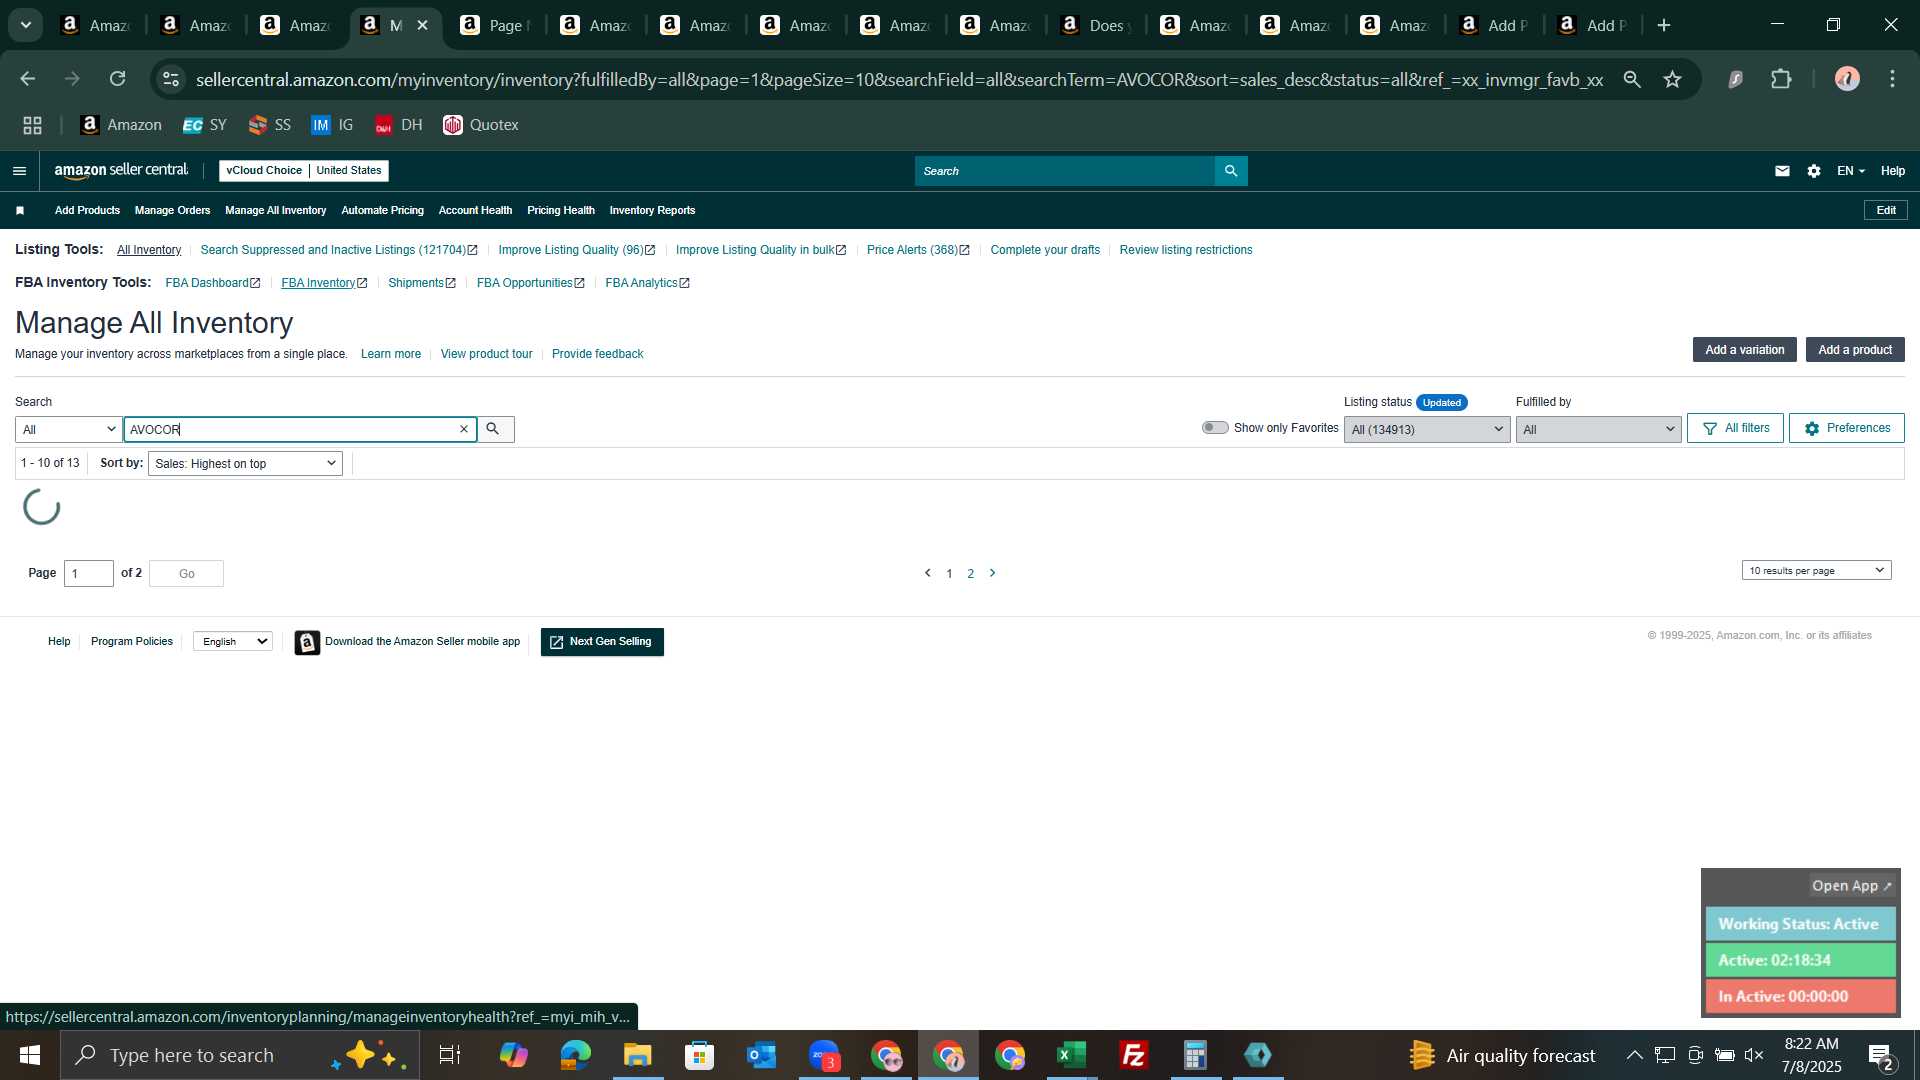Screen dimensions: 1920x1080
Task: Open the Seller Central hamburger menu
Action: click(x=19, y=171)
